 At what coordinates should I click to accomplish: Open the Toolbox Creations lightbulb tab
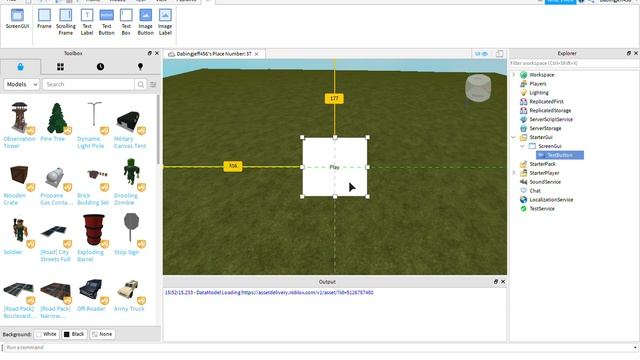(140, 67)
